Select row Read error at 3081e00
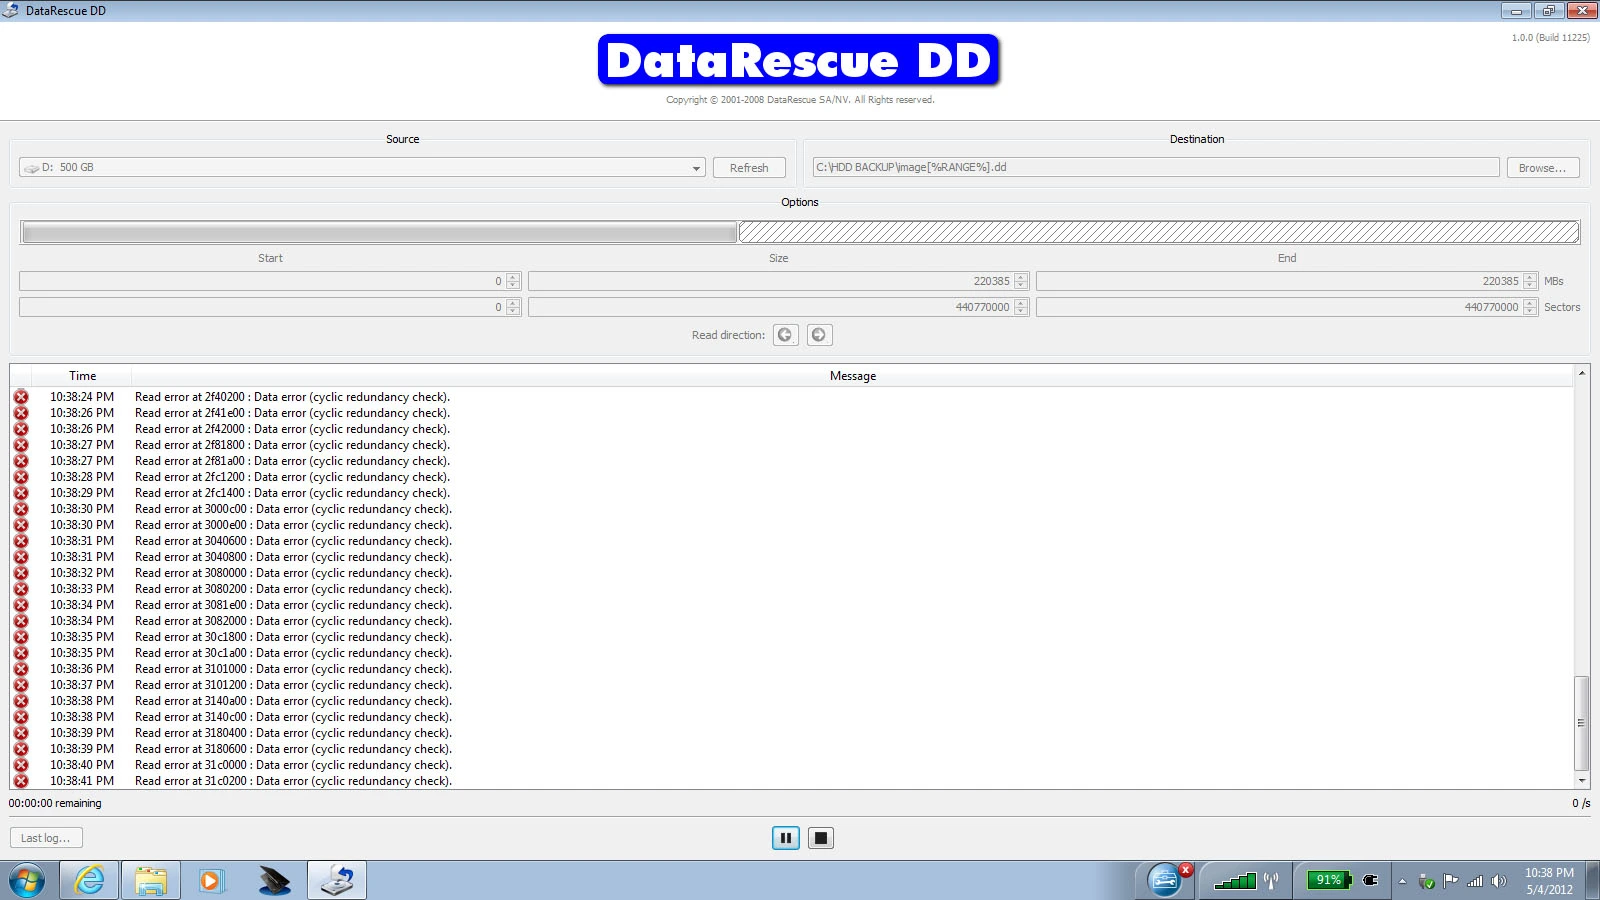The width and height of the screenshot is (1600, 900). point(792,605)
